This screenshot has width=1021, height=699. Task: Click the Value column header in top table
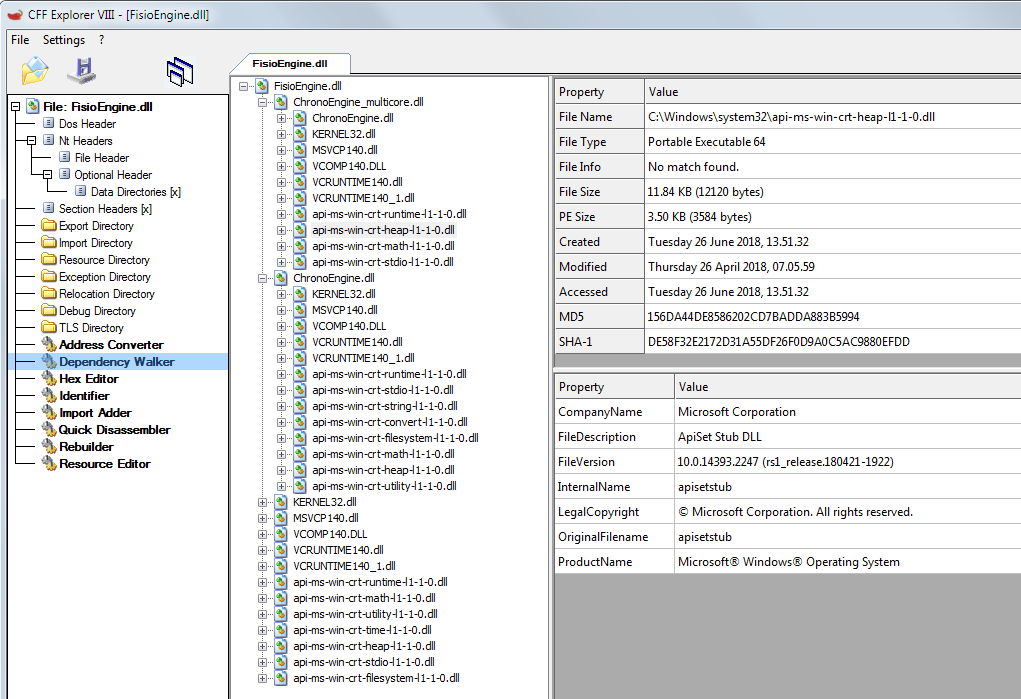coord(833,92)
